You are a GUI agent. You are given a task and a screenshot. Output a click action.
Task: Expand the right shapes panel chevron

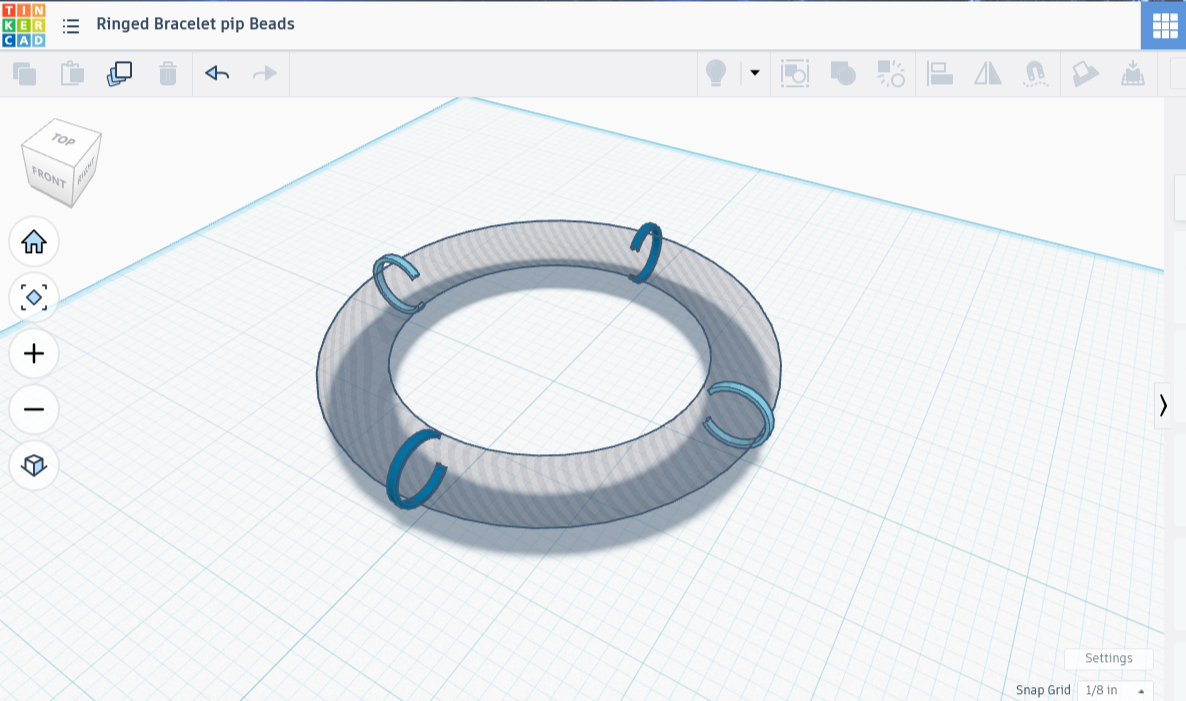click(x=1163, y=406)
